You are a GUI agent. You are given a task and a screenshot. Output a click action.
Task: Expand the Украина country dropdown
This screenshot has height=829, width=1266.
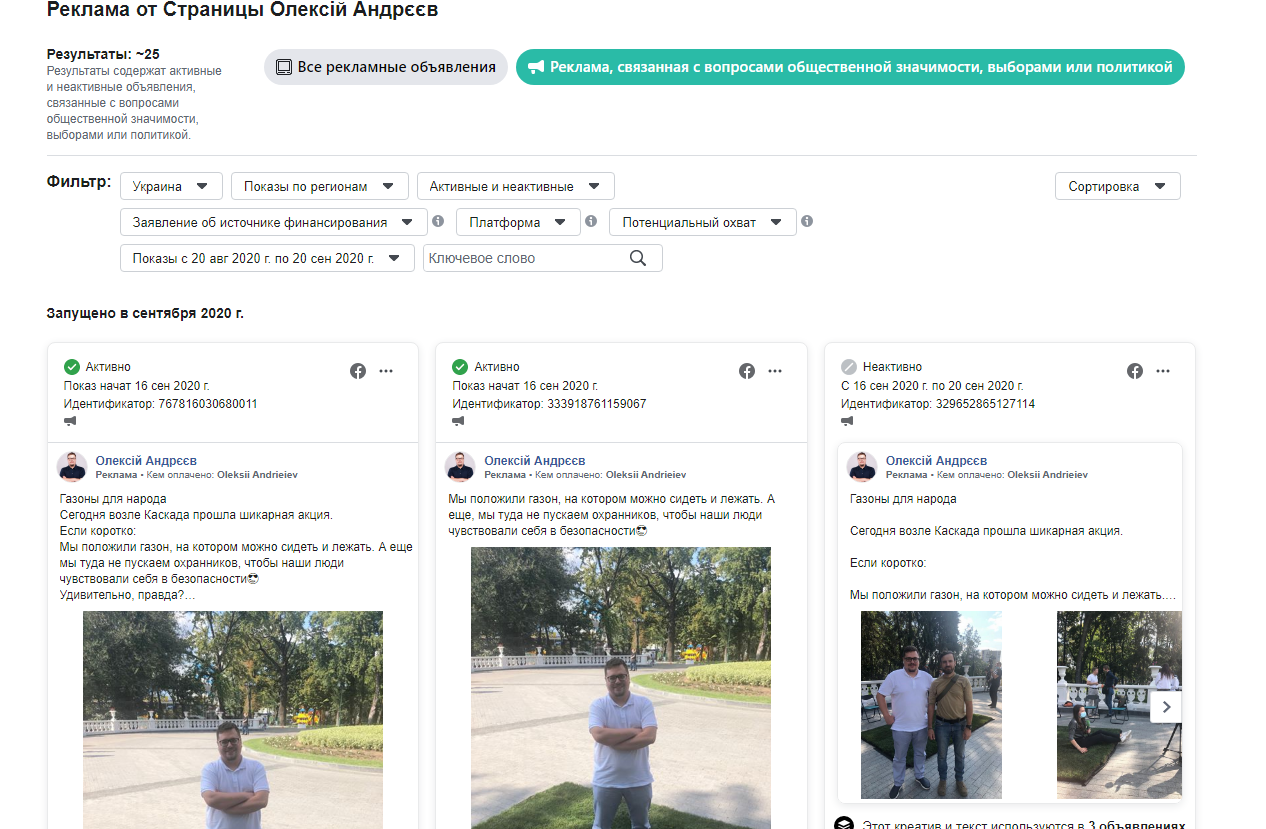click(171, 186)
